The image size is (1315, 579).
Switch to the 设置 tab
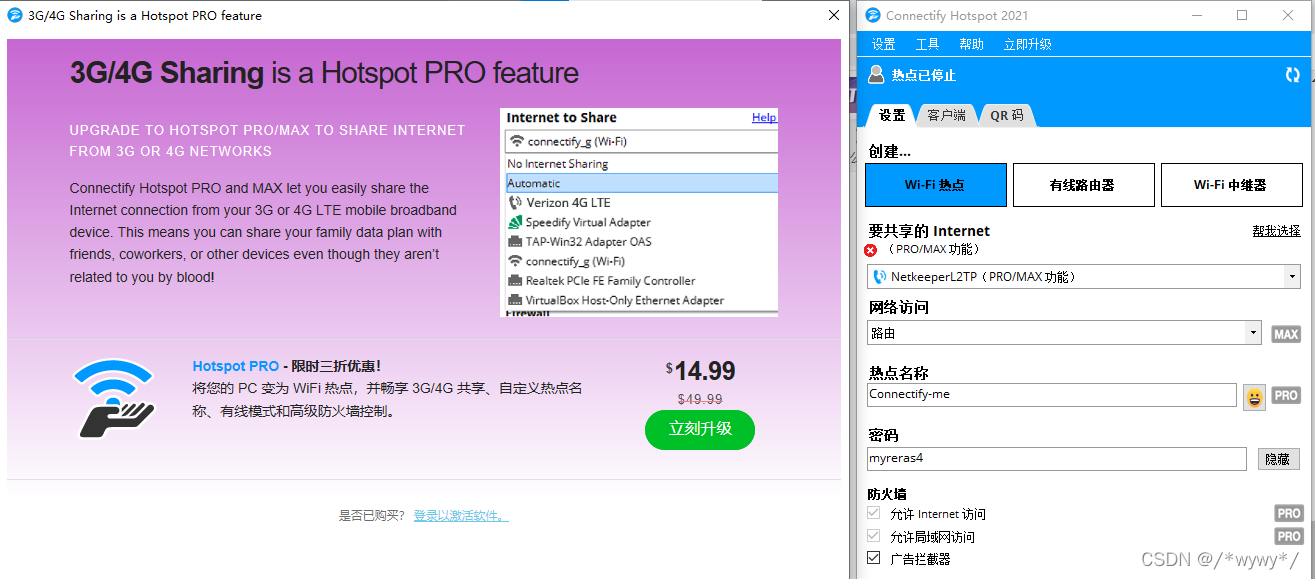[x=892, y=115]
